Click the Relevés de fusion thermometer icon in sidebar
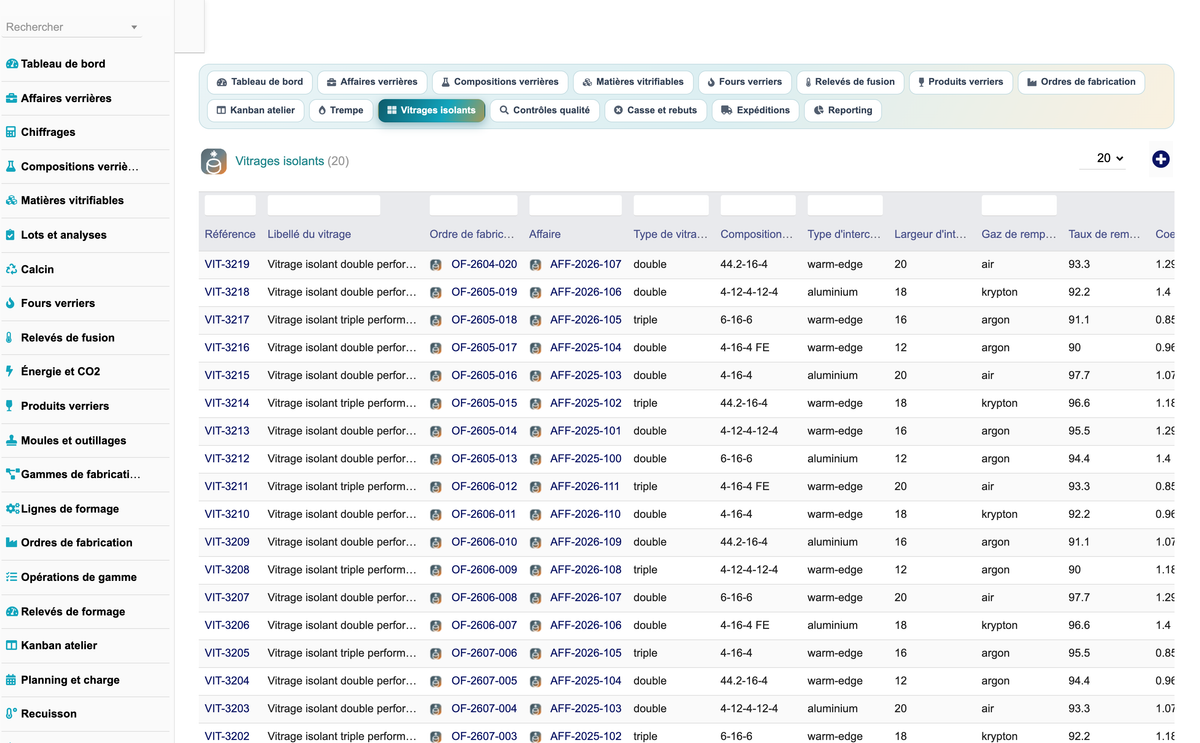 coord(10,337)
